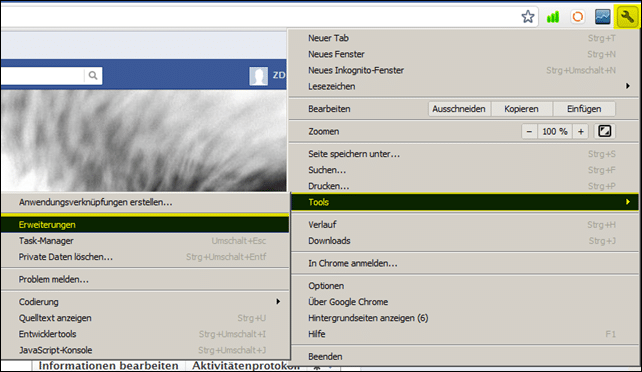Choose Seite speichern unter…
This screenshot has height=372, width=642.
click(x=464, y=154)
